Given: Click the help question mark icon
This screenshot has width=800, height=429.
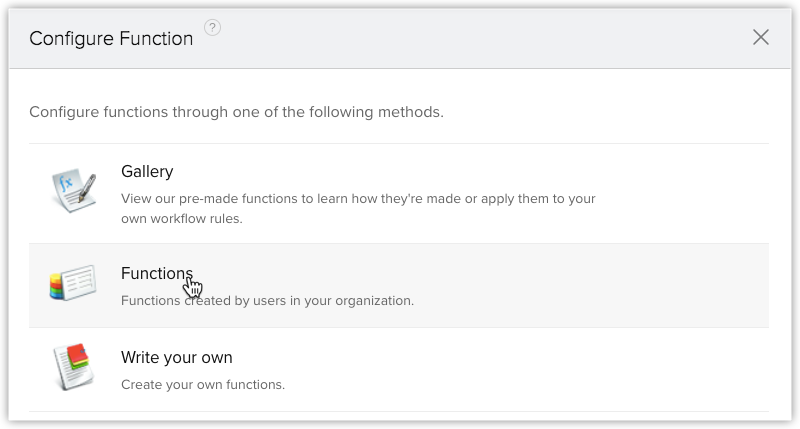Looking at the screenshot, I should click(212, 28).
